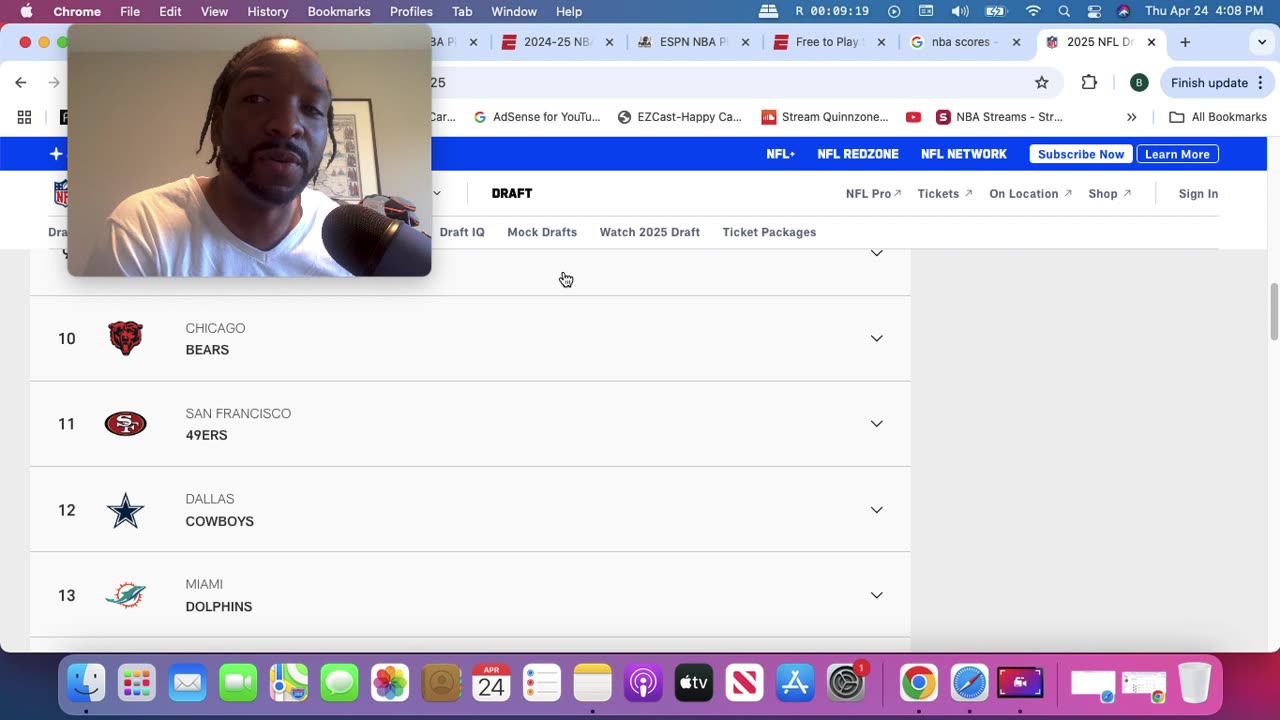Click the Learn More button
1280x720 pixels.
[x=1177, y=154]
